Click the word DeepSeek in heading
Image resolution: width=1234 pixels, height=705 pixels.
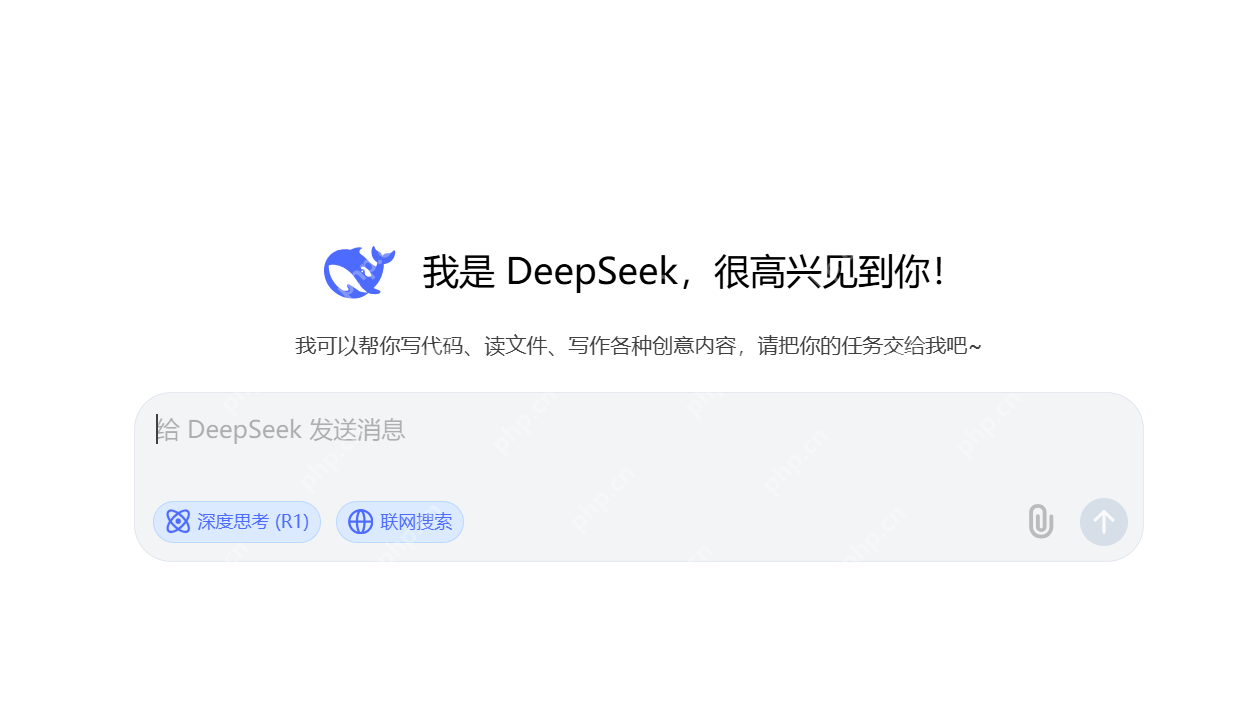[x=592, y=272]
